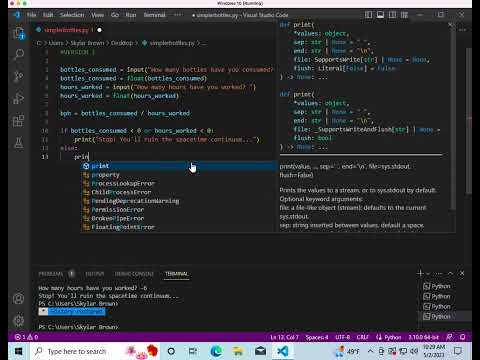Click the editor vertical scrollbar
480x360 pixels.
[x=469, y=120]
